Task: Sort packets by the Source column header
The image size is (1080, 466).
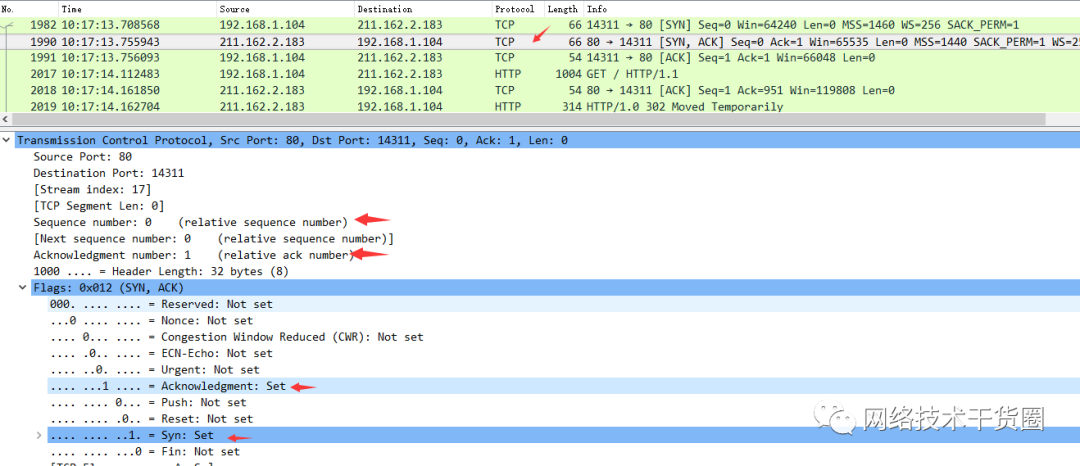Action: pos(285,9)
